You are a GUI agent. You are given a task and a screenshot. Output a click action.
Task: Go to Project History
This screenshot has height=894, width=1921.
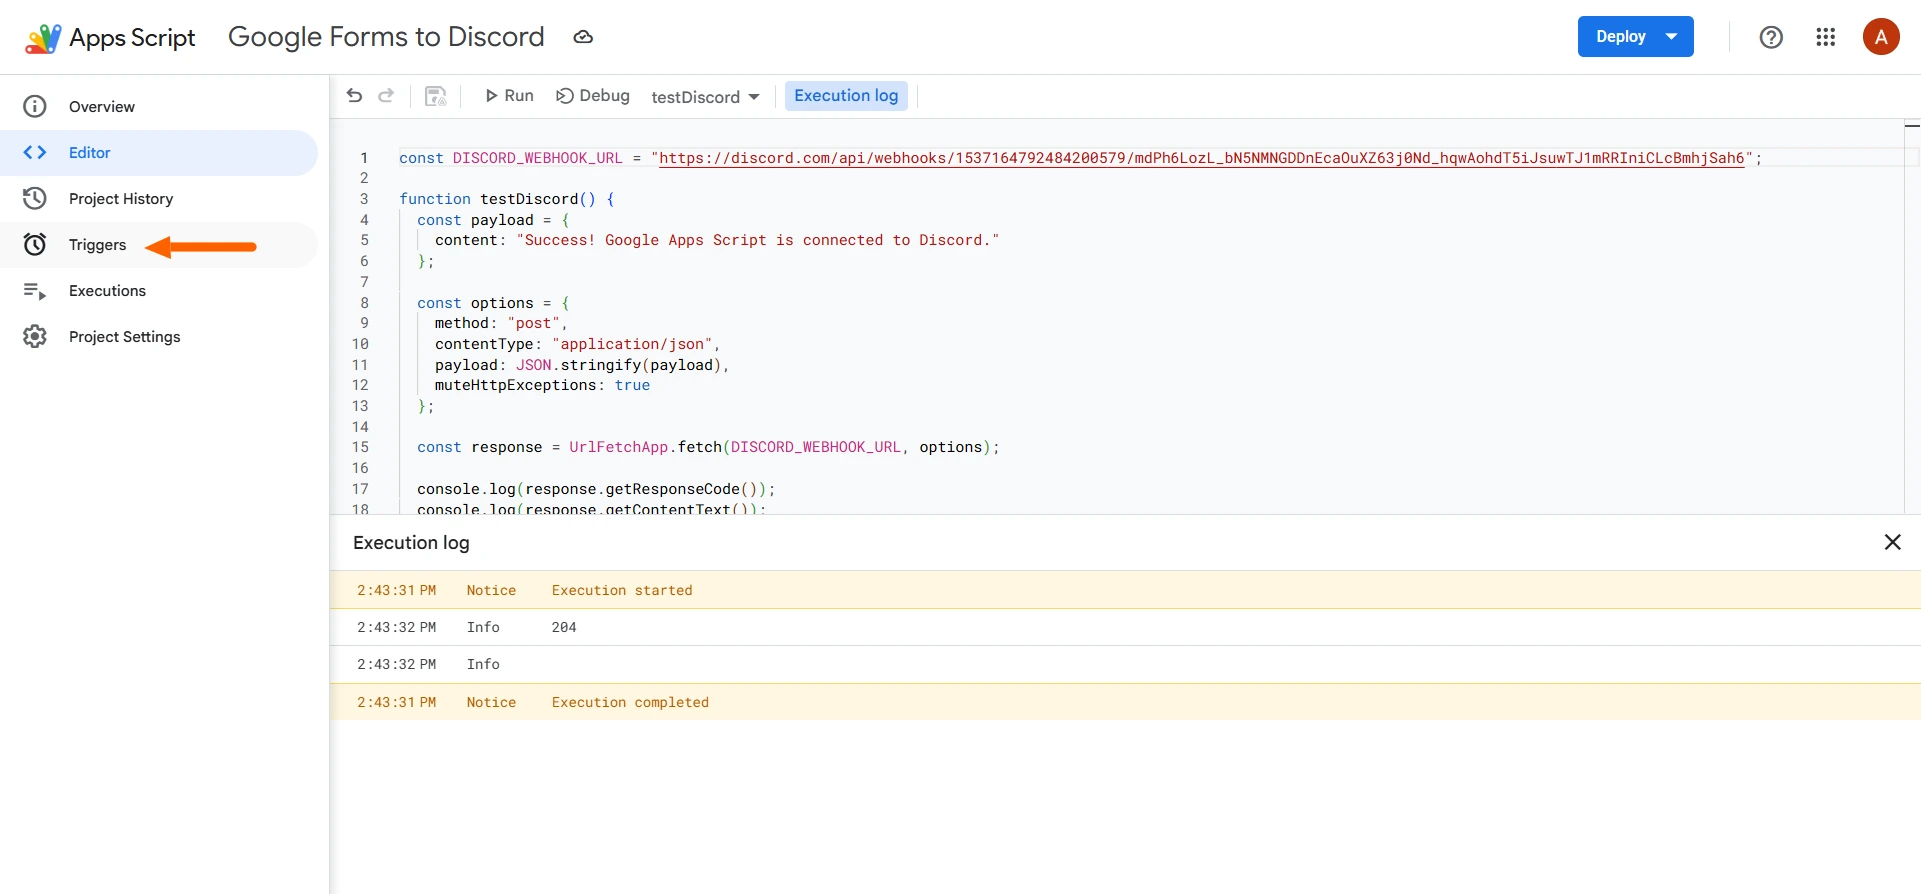pos(159,199)
